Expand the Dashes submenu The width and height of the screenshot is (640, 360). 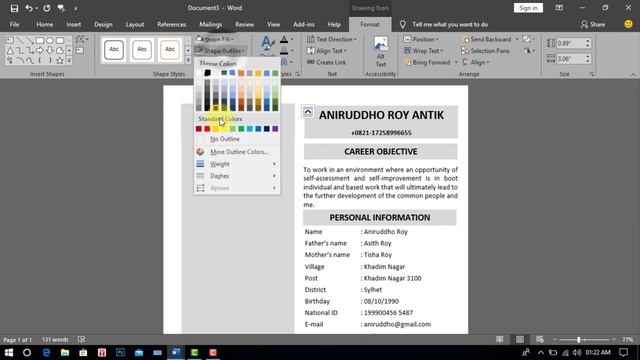[237, 176]
